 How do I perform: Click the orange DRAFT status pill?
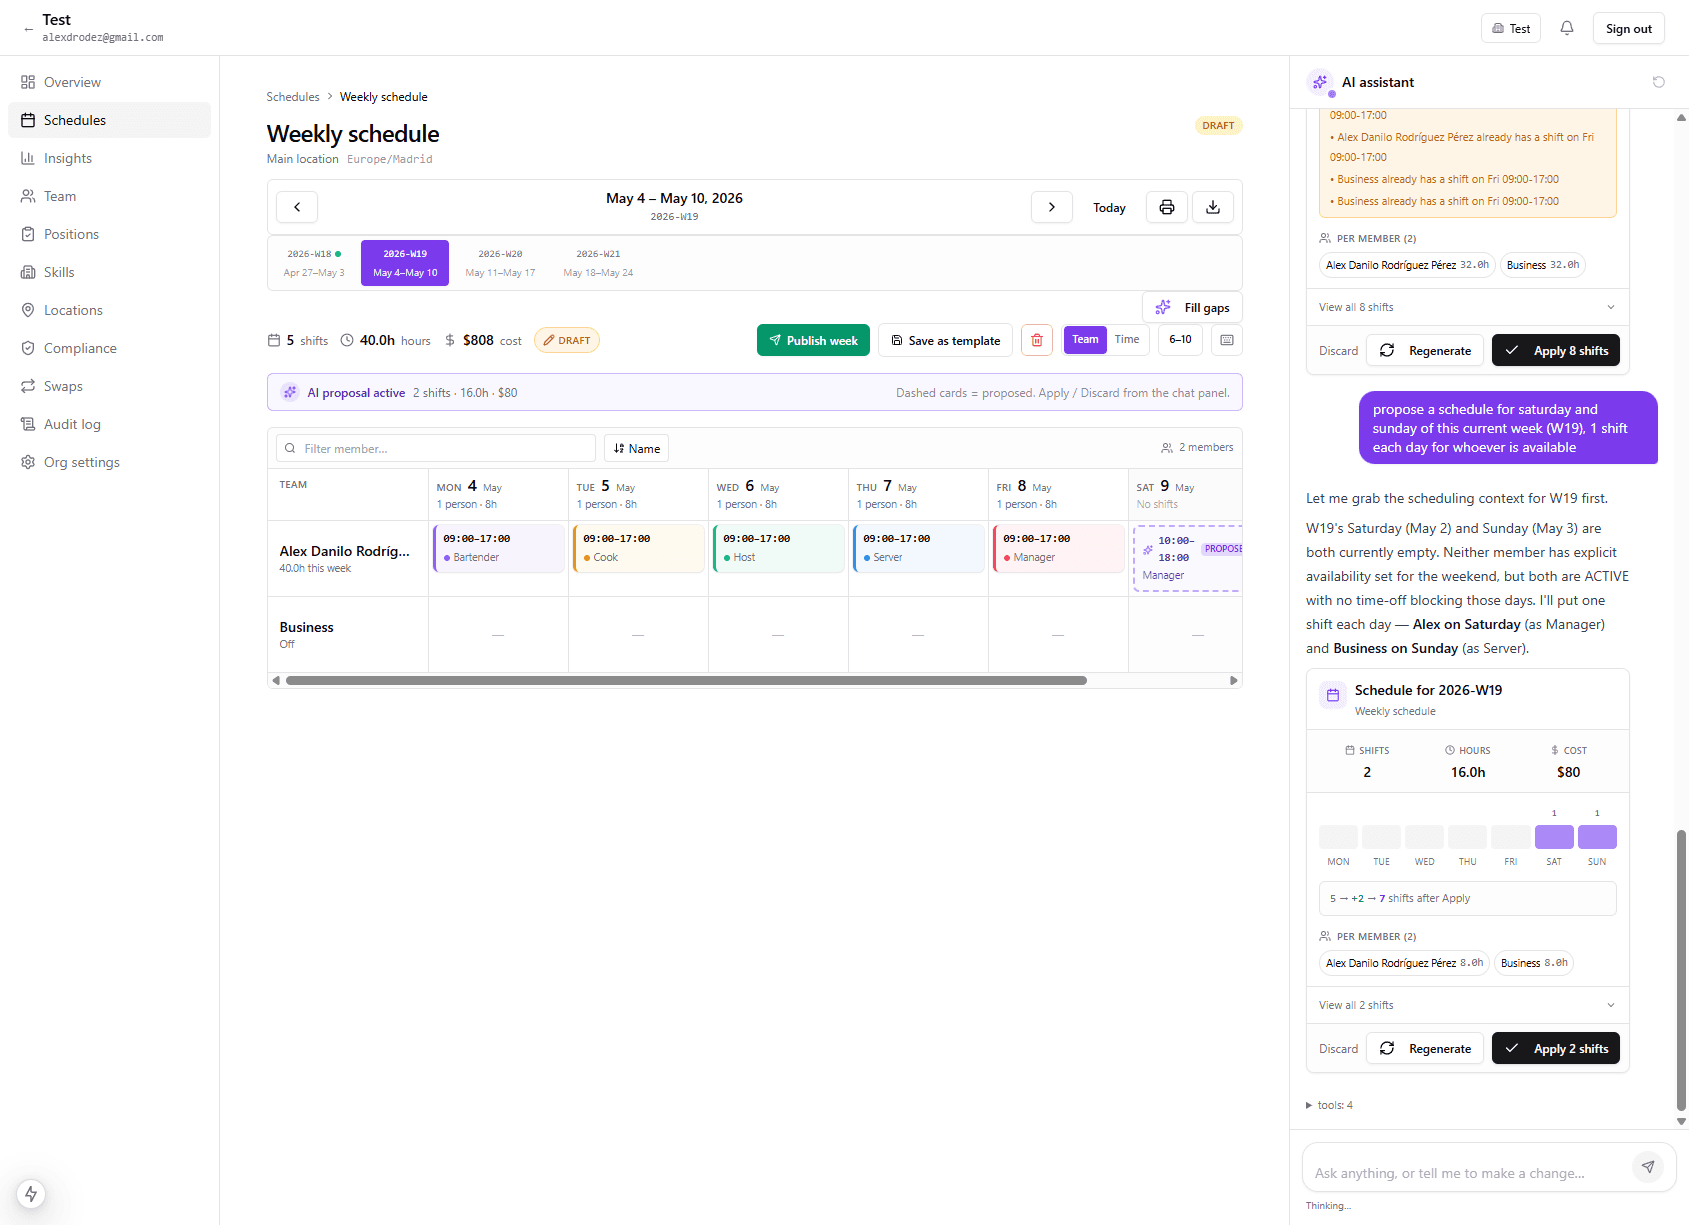click(x=566, y=340)
